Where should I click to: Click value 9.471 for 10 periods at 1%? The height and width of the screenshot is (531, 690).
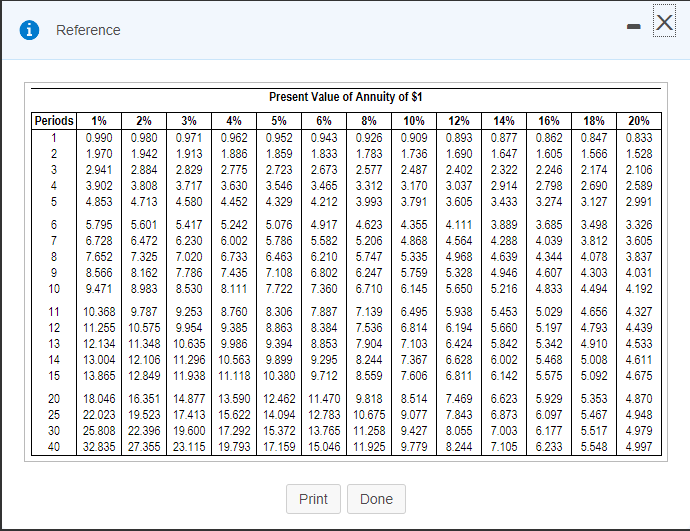click(x=99, y=289)
